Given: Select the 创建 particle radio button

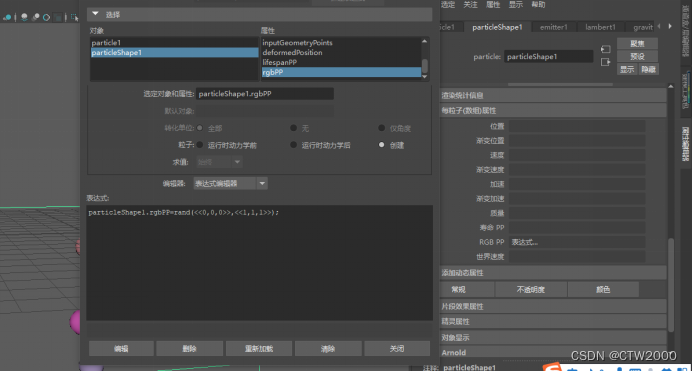Looking at the screenshot, I should coord(381,145).
